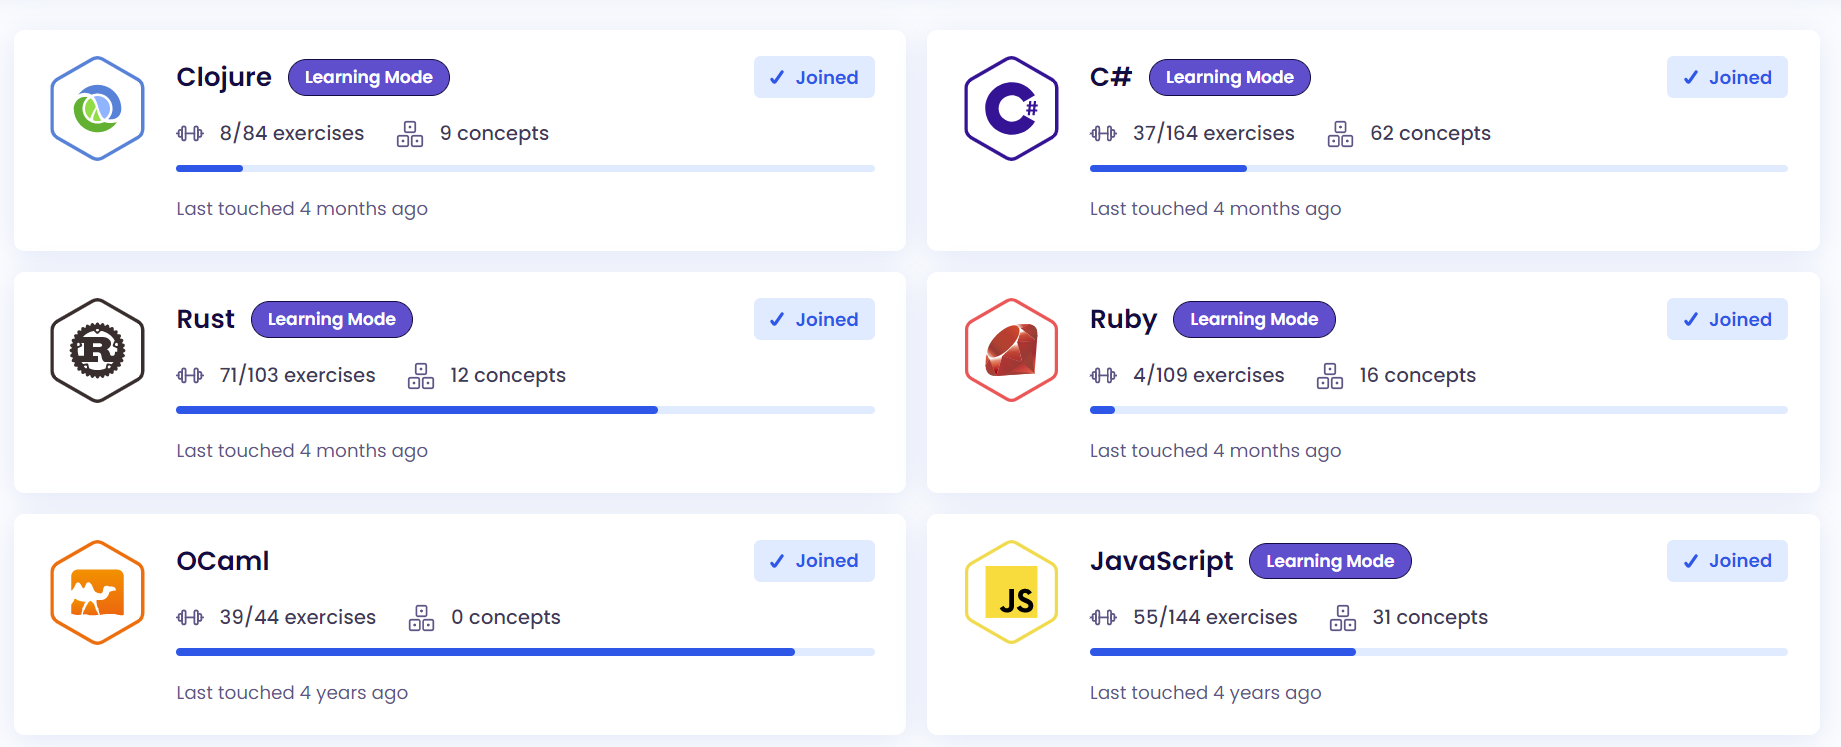Click the Clojure progress bar
The width and height of the screenshot is (1841, 747).
525,168
